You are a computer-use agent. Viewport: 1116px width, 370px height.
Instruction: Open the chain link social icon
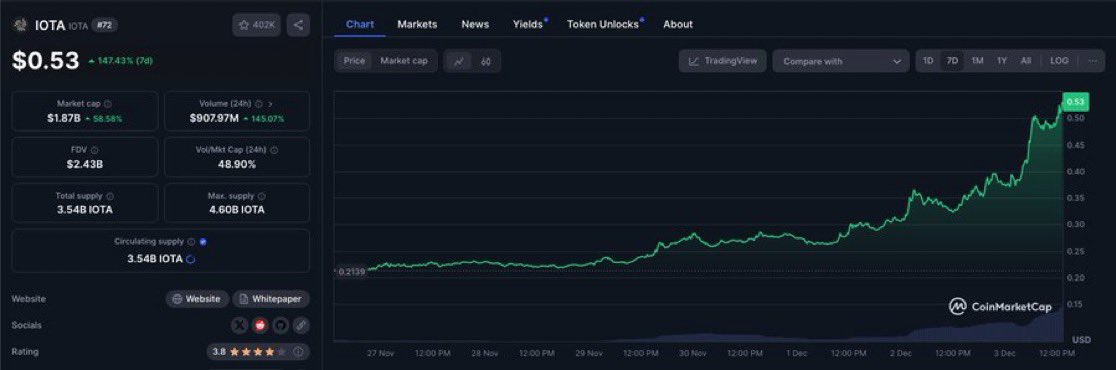click(301, 325)
